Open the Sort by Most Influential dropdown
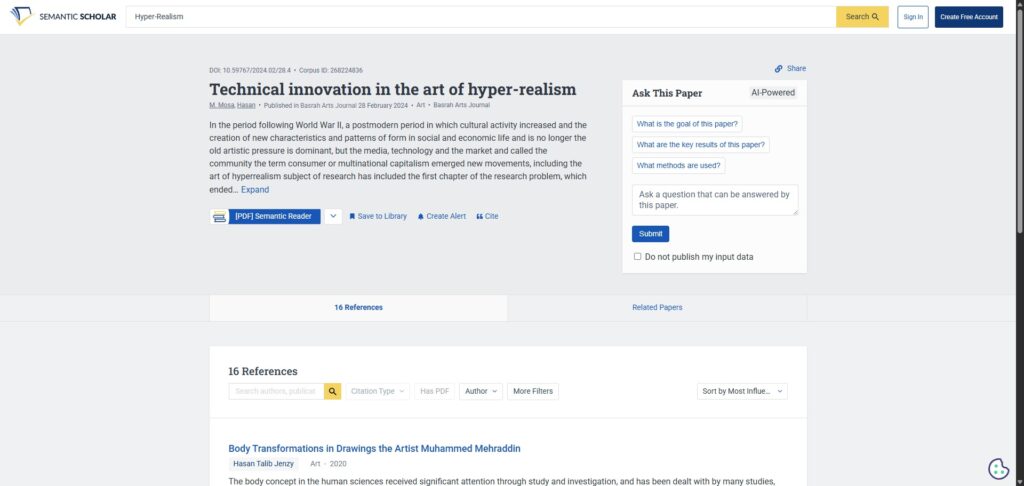This screenshot has height=486, width=1024. (x=742, y=391)
